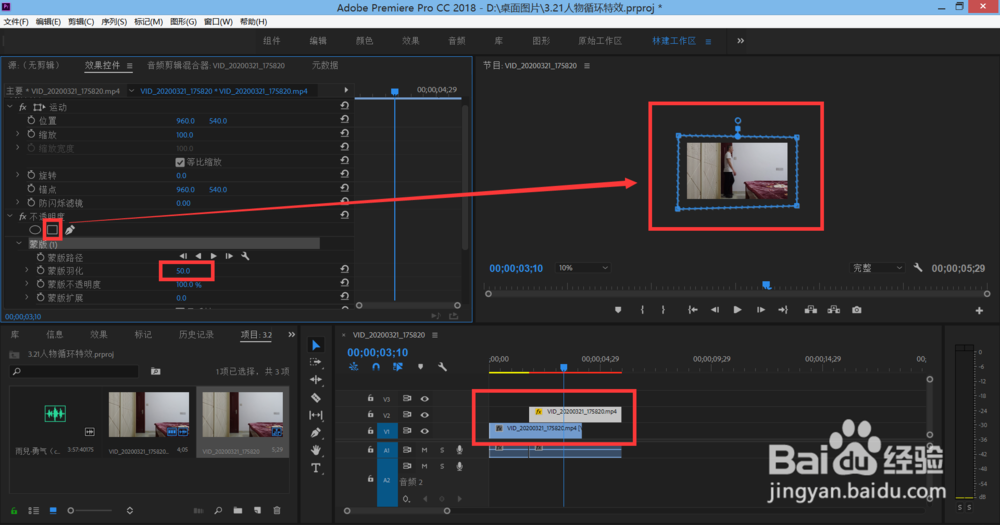Go to In point
This screenshot has width=1000, height=525.
pos(693,310)
